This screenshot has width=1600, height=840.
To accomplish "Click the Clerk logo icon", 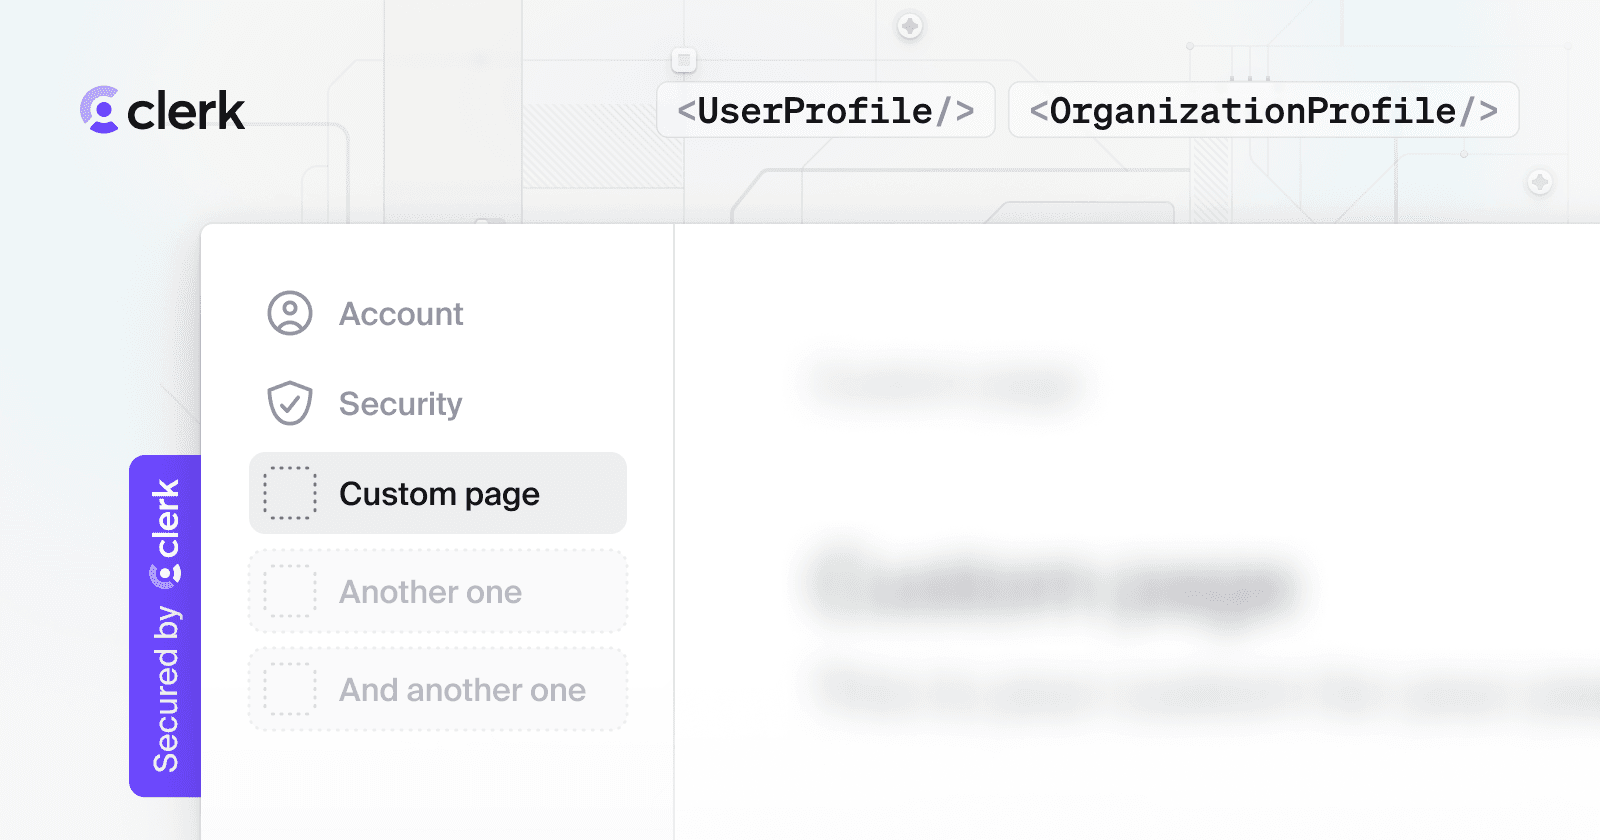I will pos(99,110).
